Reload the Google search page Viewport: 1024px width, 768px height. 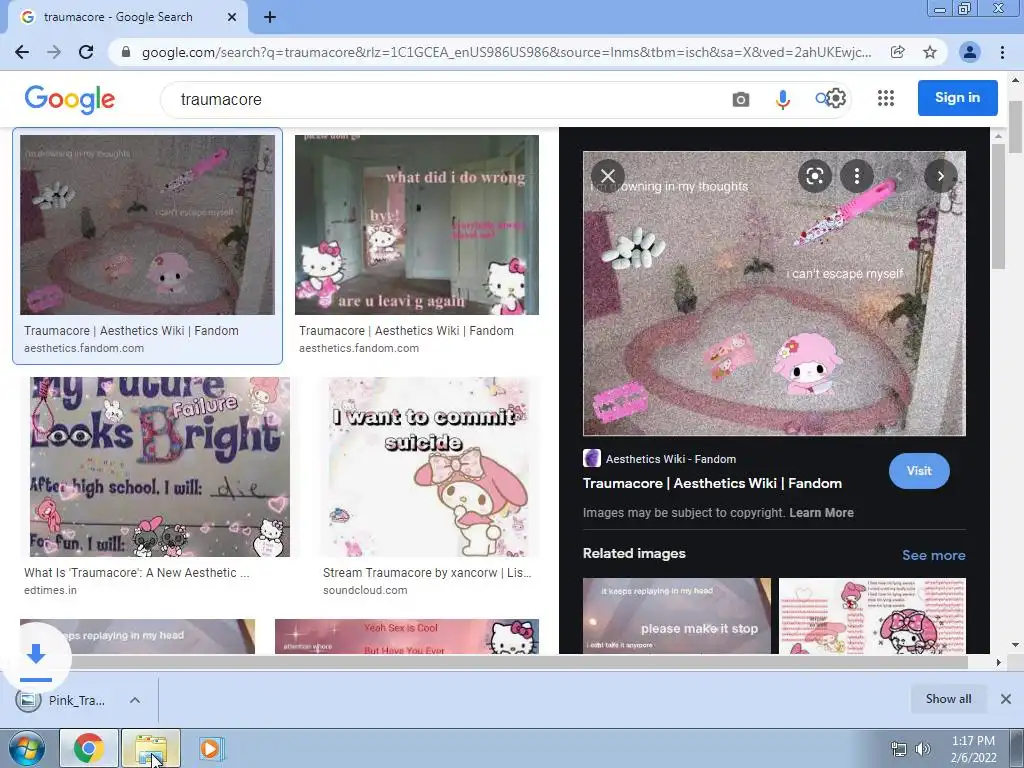[86, 52]
